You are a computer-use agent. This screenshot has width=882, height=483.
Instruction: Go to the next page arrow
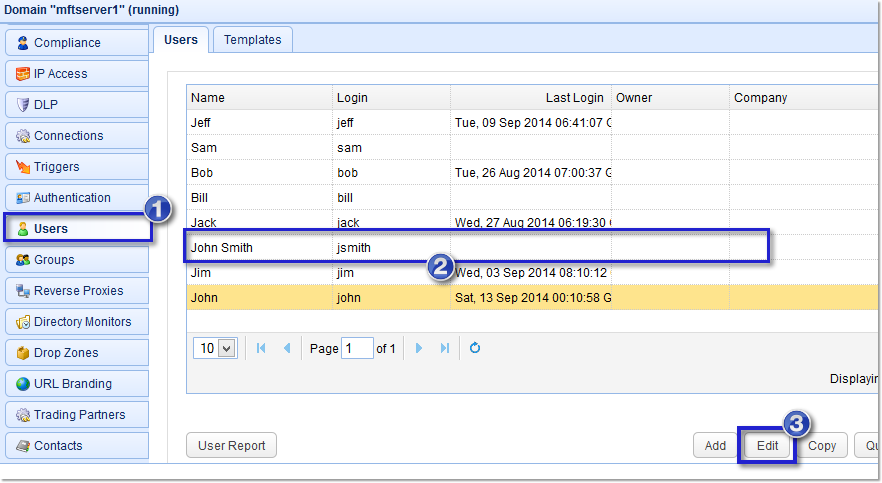coord(419,348)
